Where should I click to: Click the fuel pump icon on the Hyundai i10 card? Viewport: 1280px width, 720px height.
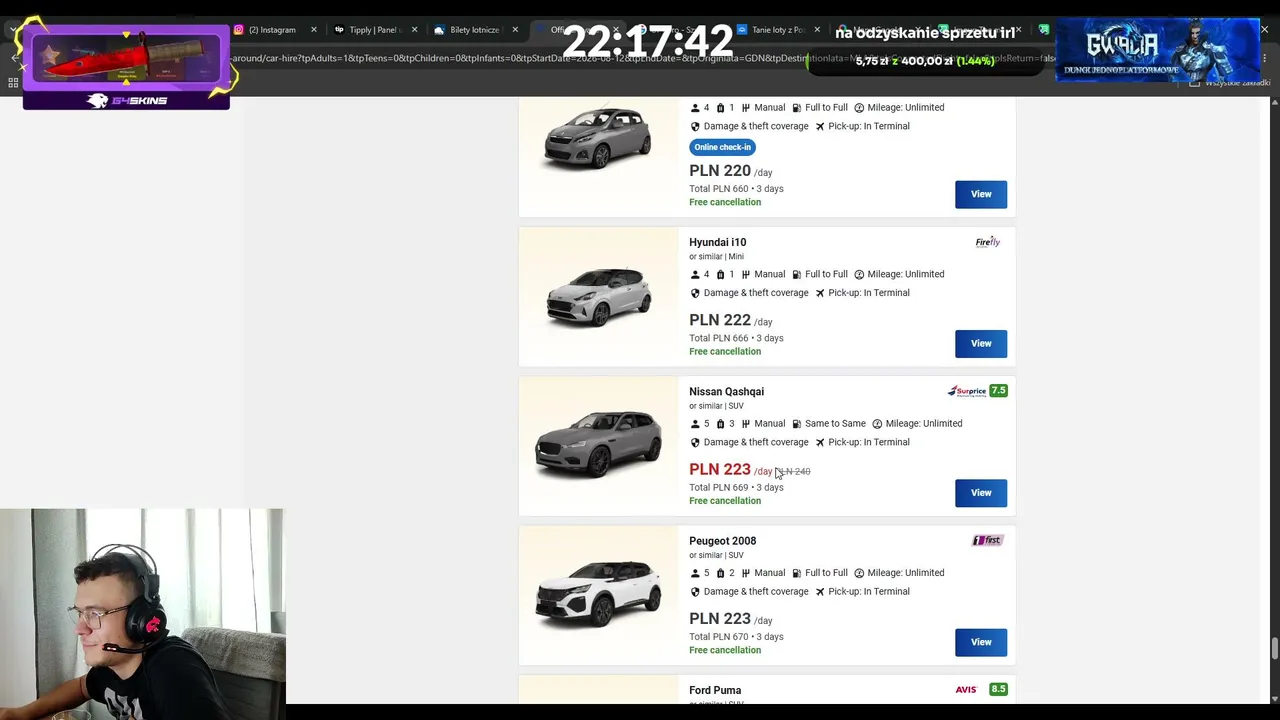click(x=797, y=274)
